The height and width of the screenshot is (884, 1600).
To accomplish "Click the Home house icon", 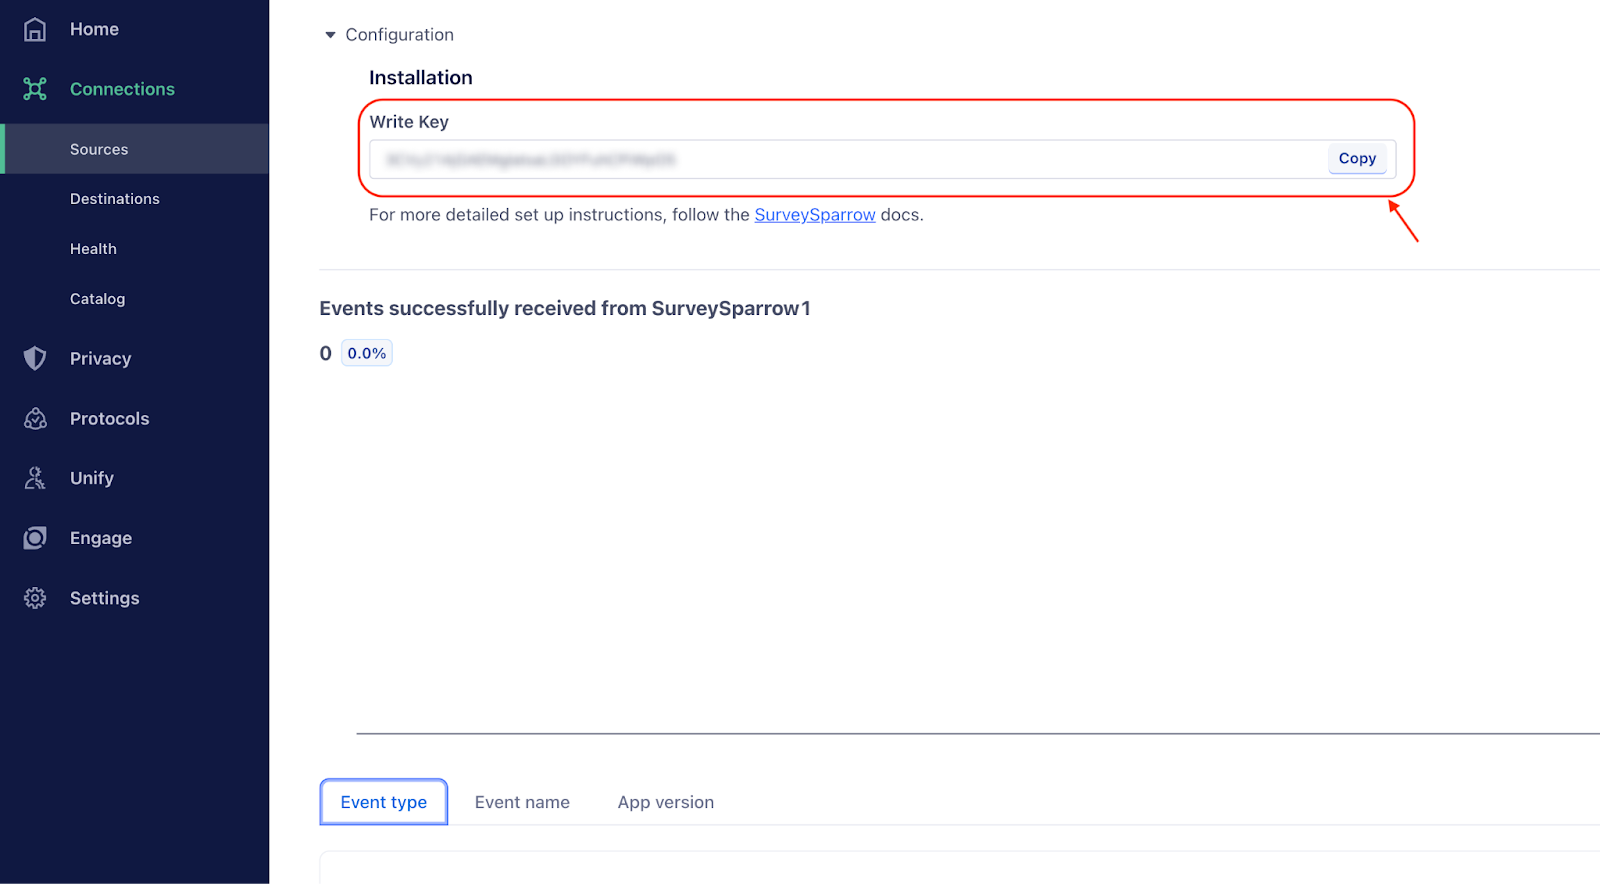I will tap(35, 30).
